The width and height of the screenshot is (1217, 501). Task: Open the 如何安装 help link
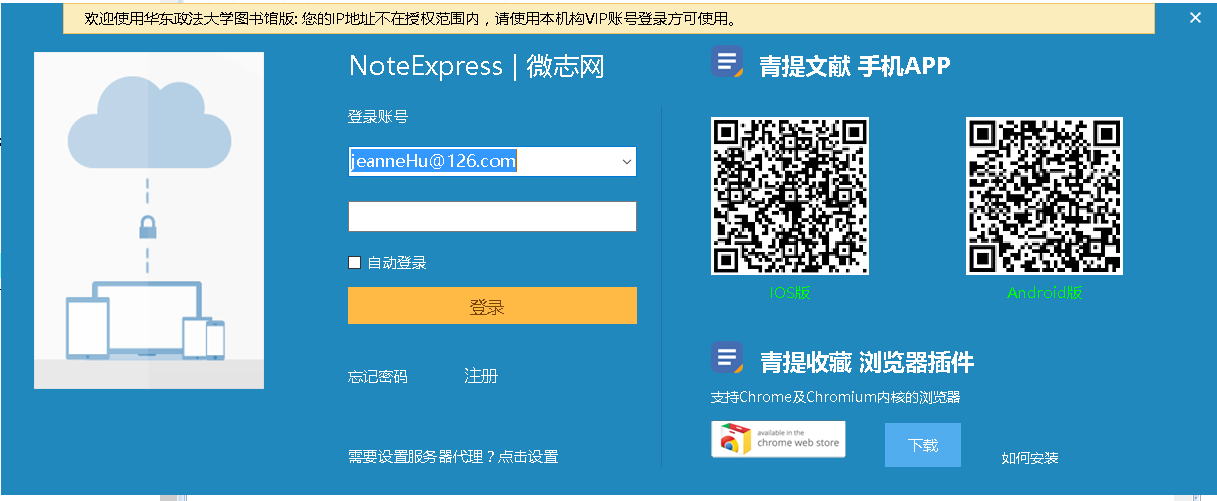coord(1030,458)
